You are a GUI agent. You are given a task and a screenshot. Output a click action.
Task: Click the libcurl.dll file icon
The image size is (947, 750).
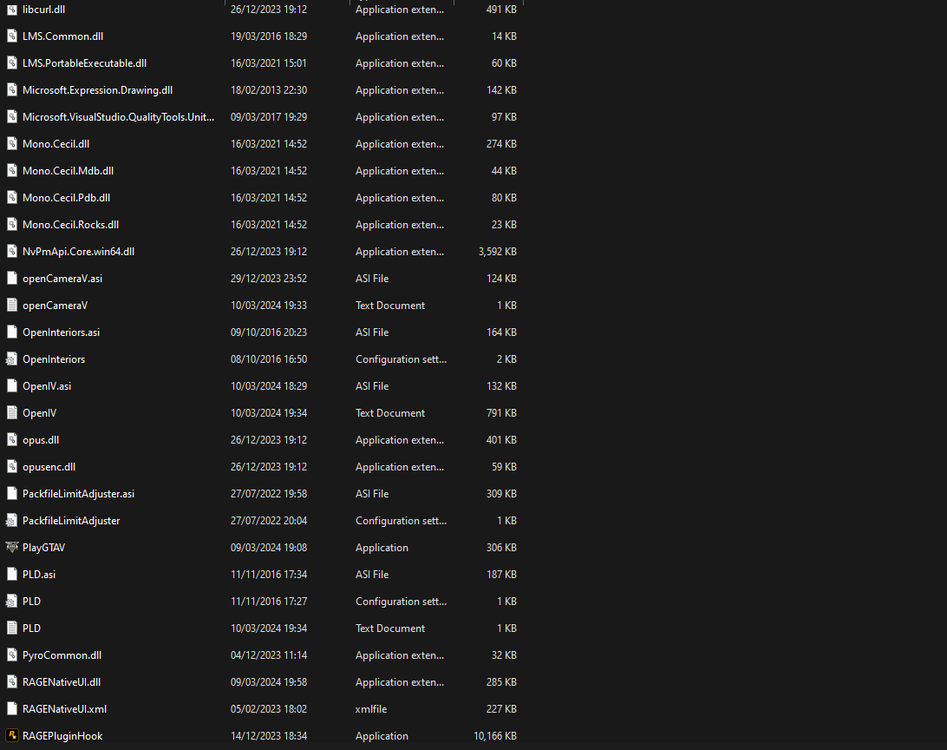coord(11,9)
